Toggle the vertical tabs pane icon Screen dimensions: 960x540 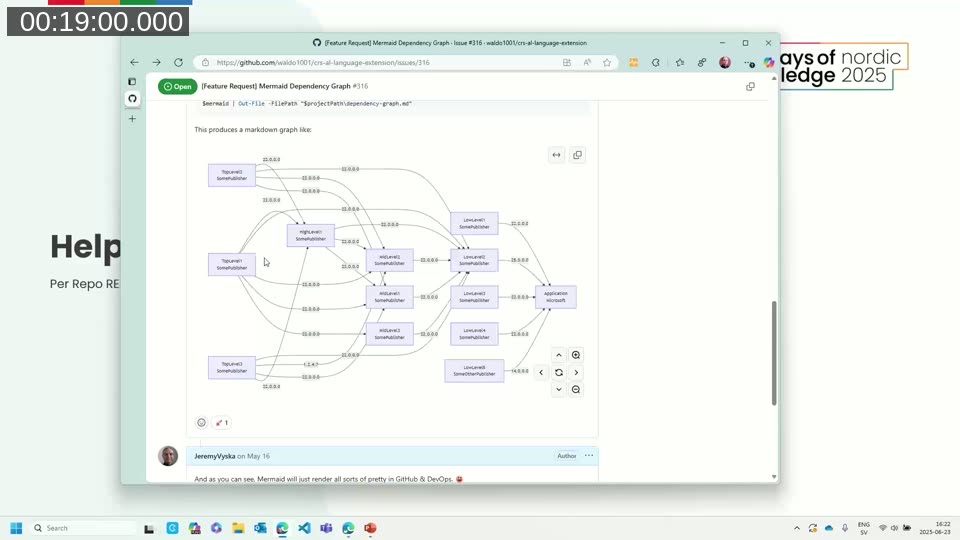tap(132, 81)
